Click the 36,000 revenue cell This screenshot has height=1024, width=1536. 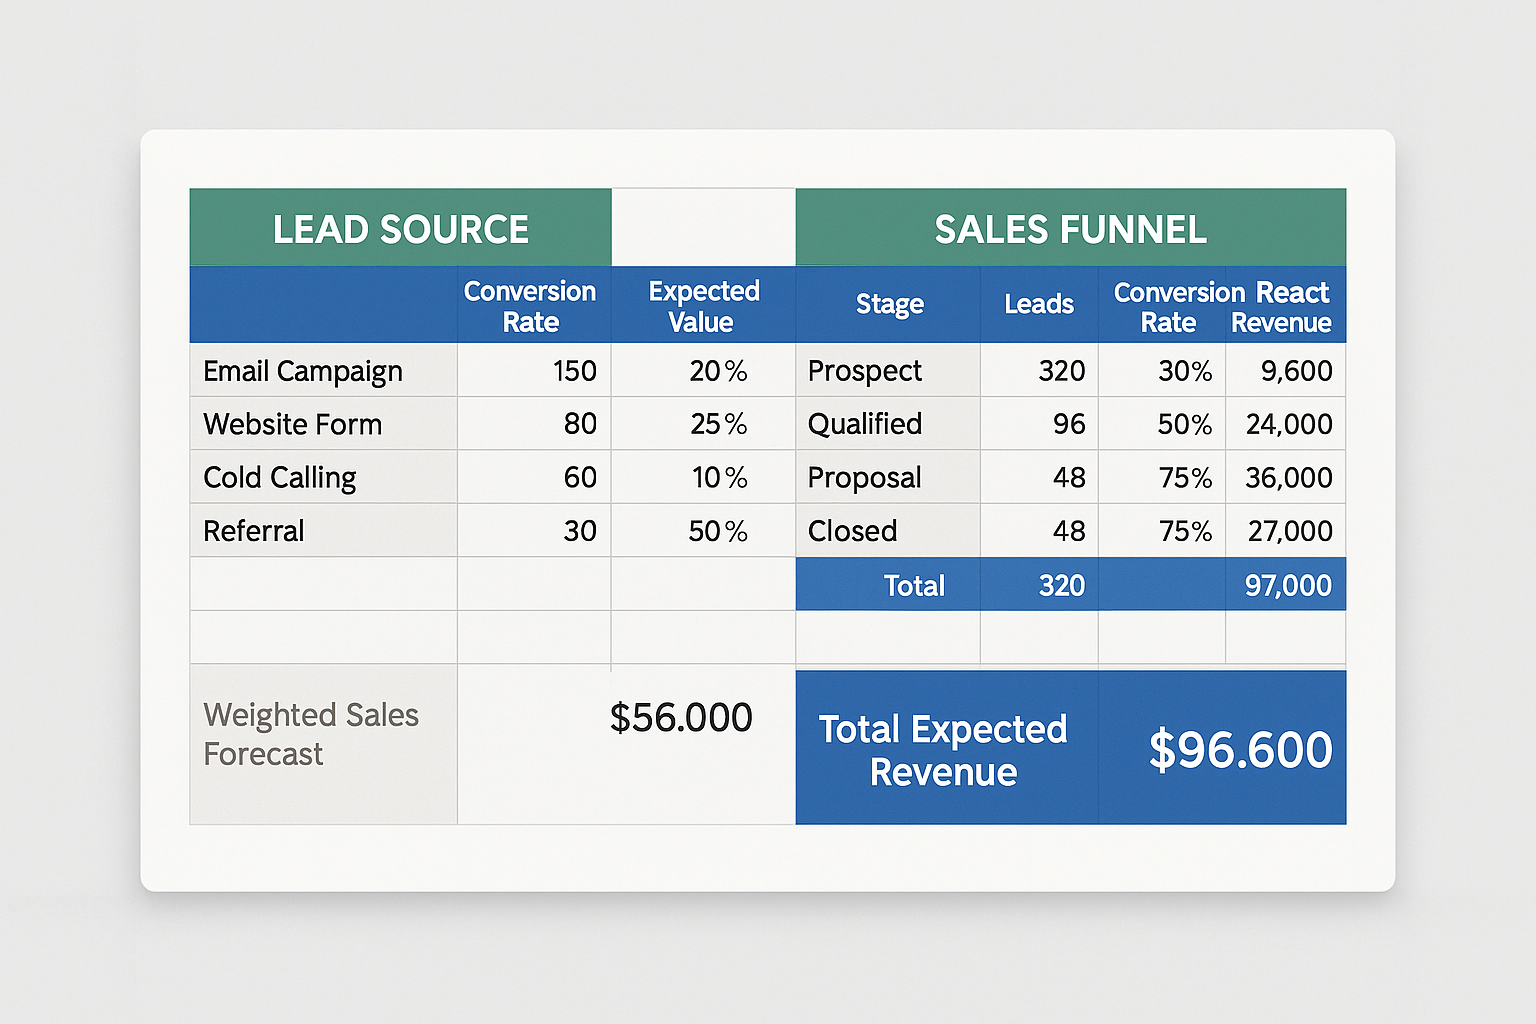tap(1286, 477)
